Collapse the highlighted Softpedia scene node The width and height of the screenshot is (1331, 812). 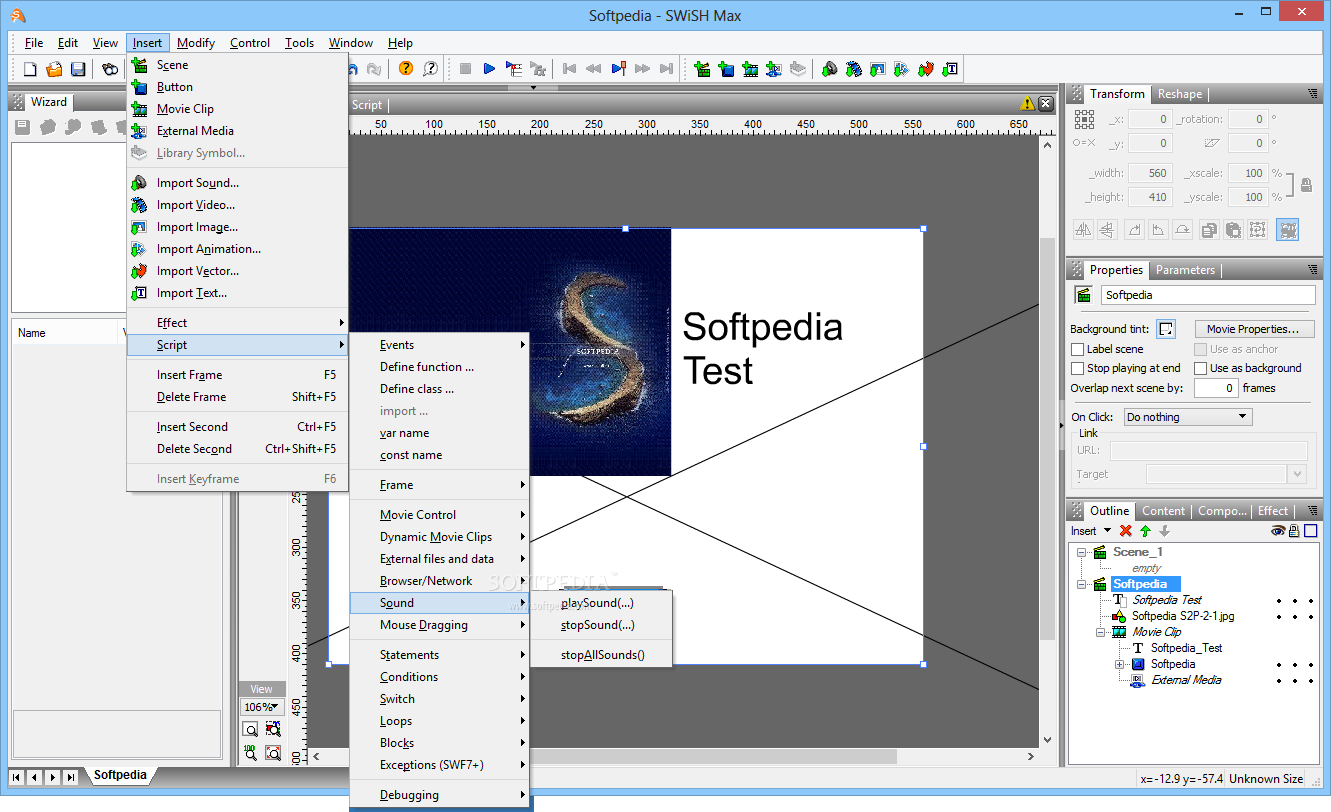pyautogui.click(x=1081, y=584)
